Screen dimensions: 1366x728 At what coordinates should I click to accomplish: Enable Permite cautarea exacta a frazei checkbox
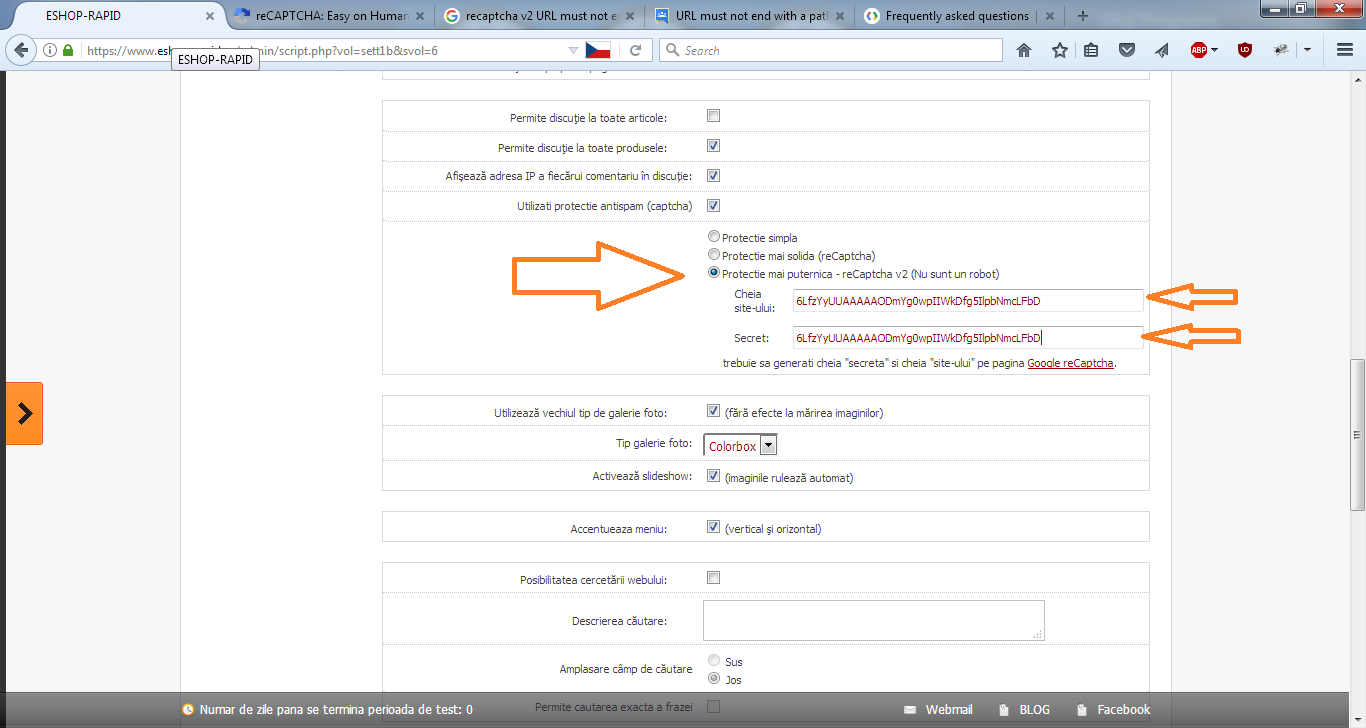tap(714, 707)
